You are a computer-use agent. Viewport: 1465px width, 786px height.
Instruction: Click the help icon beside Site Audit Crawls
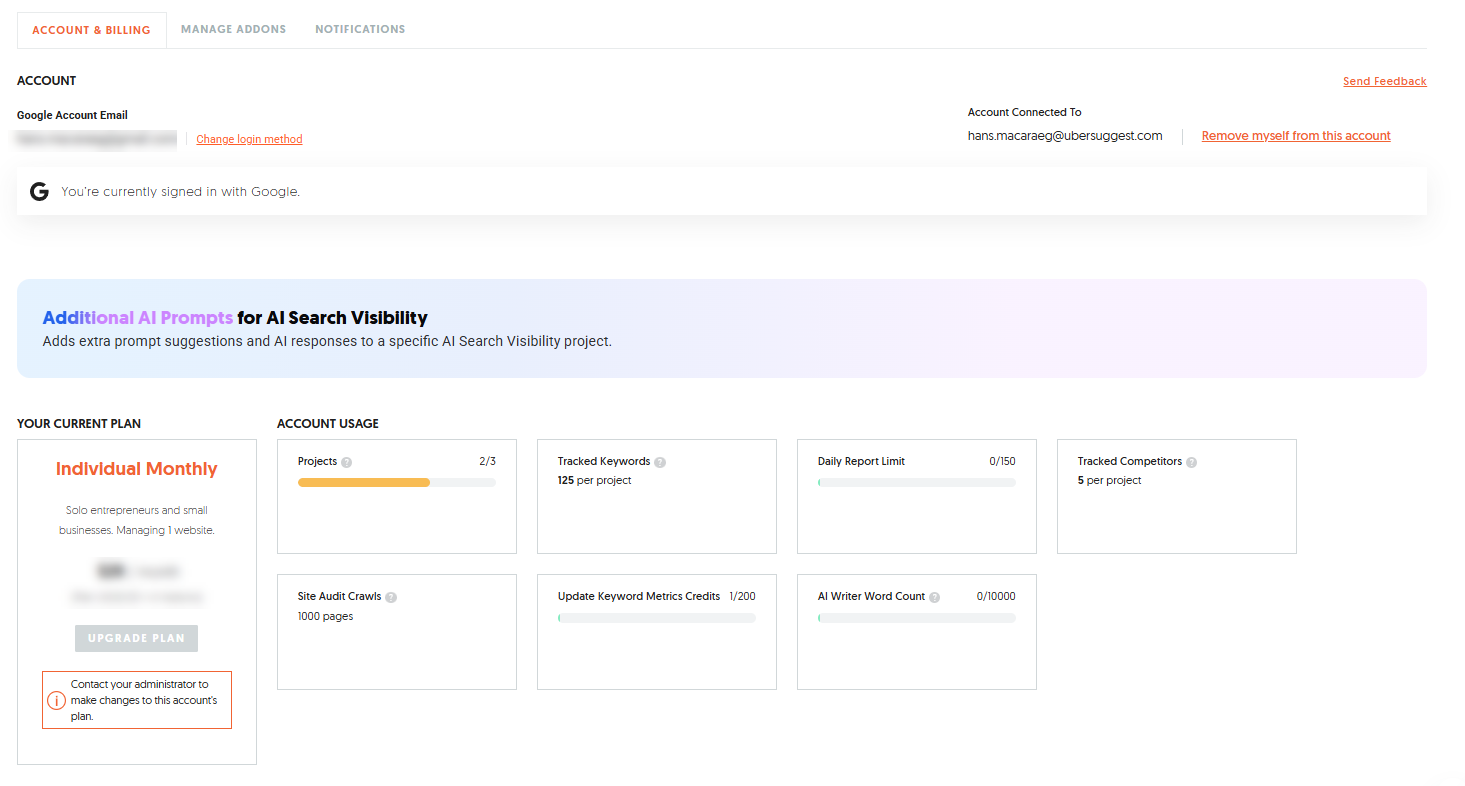(x=391, y=597)
